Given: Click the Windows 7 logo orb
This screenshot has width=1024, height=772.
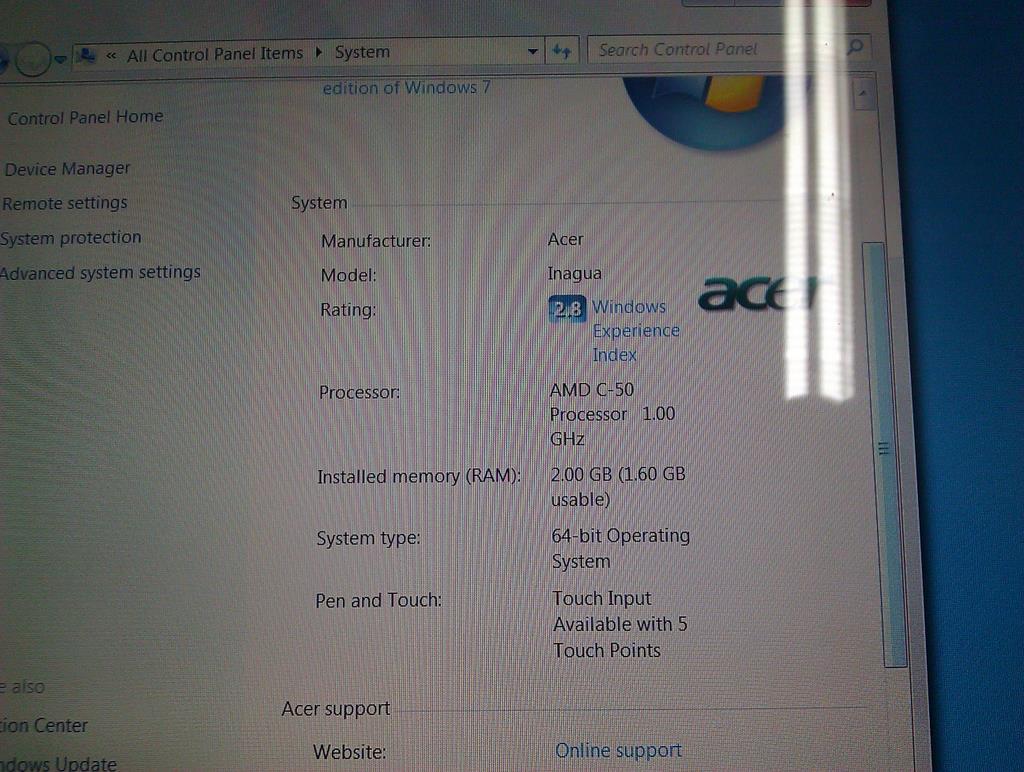Looking at the screenshot, I should 705,111.
